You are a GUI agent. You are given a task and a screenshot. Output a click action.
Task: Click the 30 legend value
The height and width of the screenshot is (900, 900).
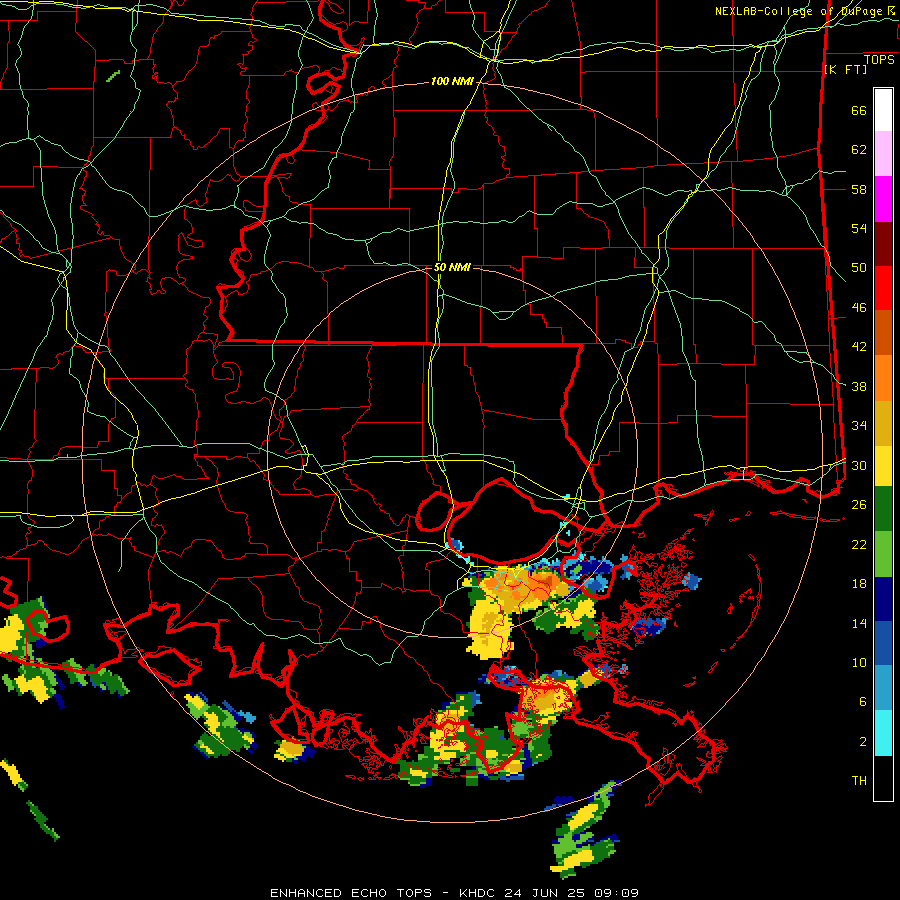pyautogui.click(x=859, y=465)
